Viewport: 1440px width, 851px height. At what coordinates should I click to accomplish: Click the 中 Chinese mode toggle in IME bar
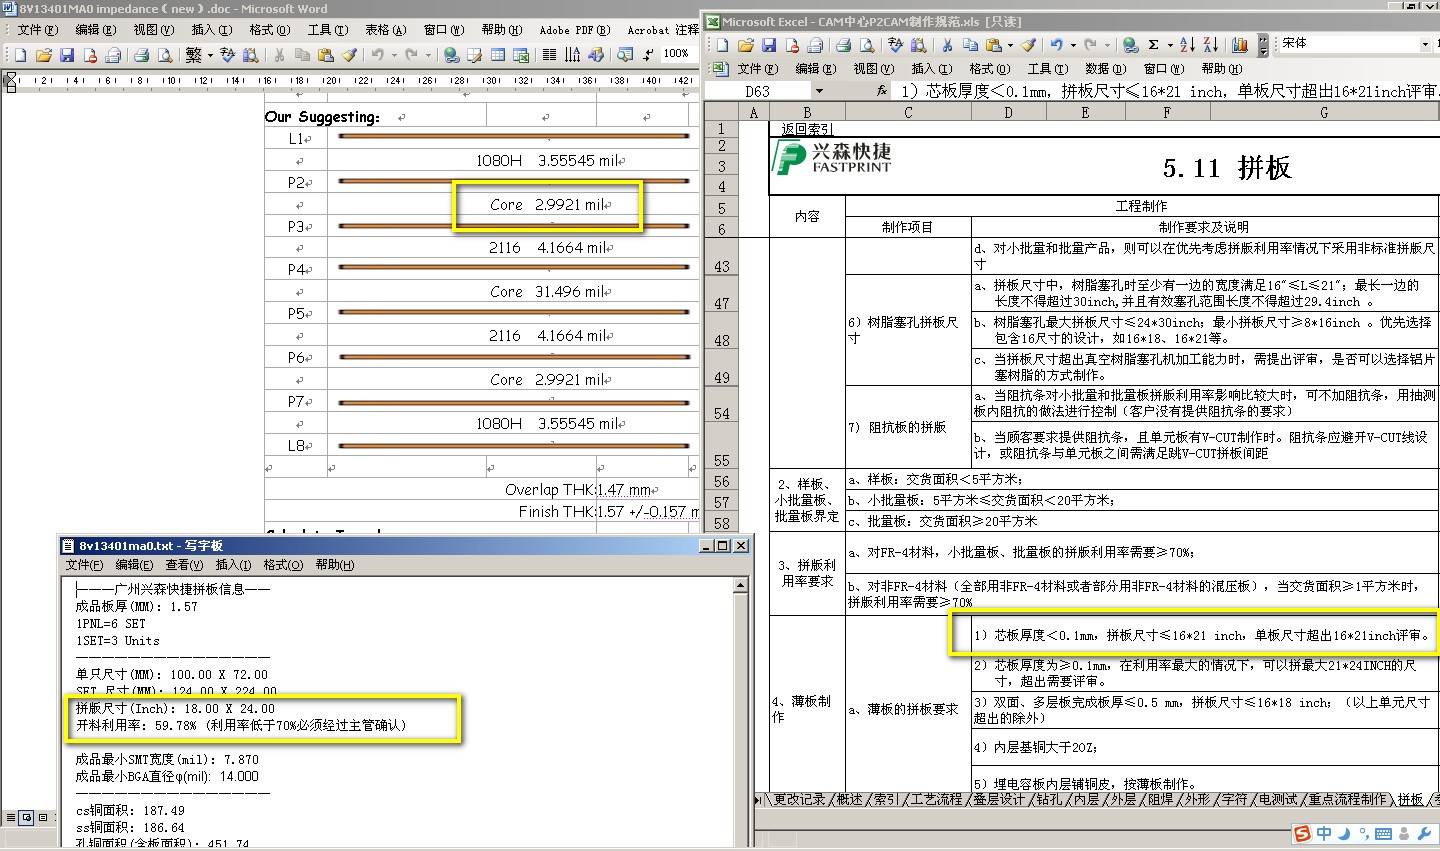point(1324,834)
